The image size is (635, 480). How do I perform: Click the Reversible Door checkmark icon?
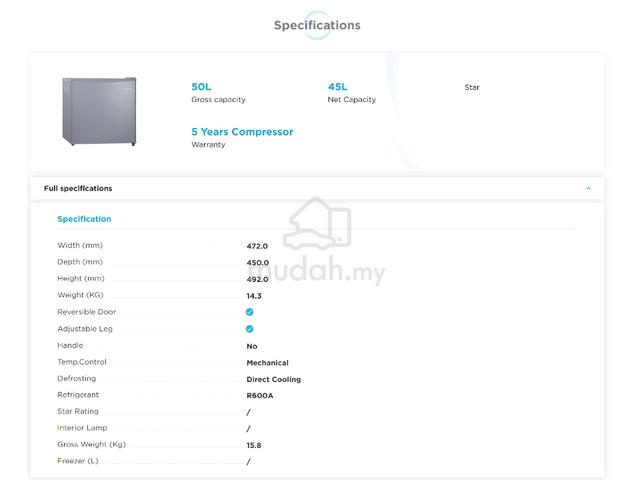pos(249,312)
